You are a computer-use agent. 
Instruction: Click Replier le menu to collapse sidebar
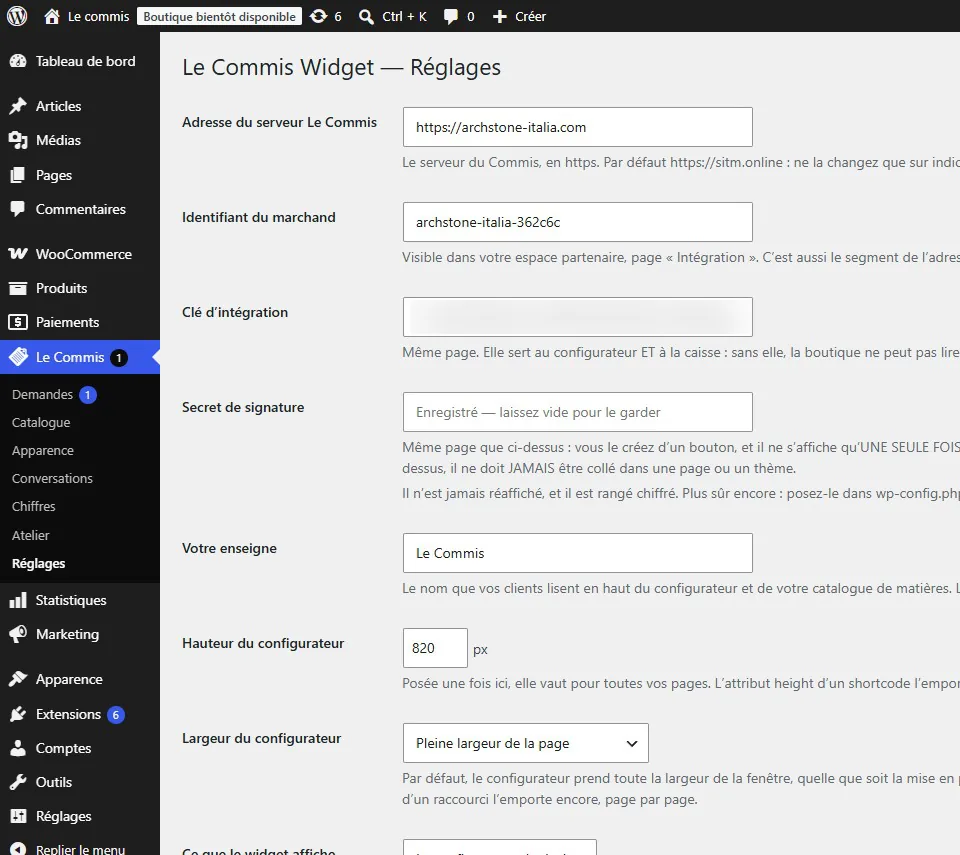[80, 848]
